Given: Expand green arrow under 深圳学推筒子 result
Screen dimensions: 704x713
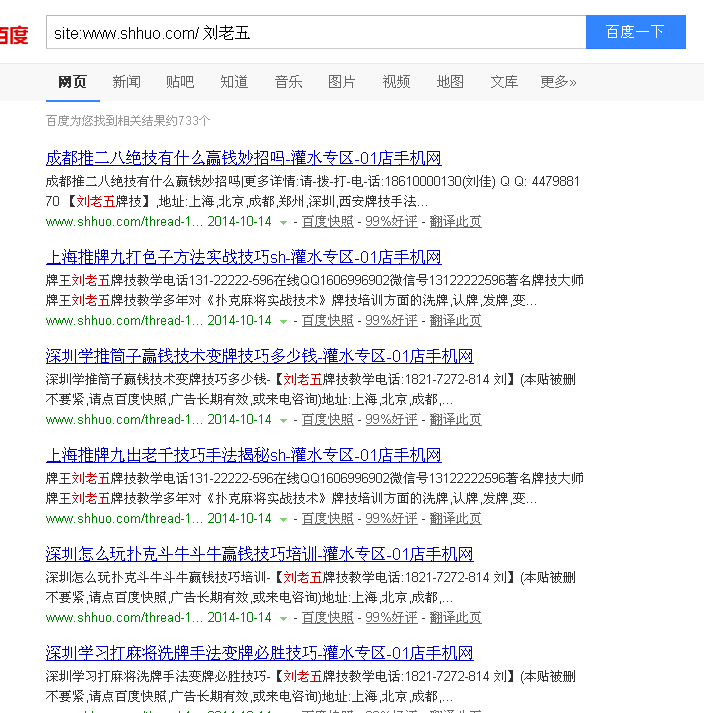Looking at the screenshot, I should 283,421.
